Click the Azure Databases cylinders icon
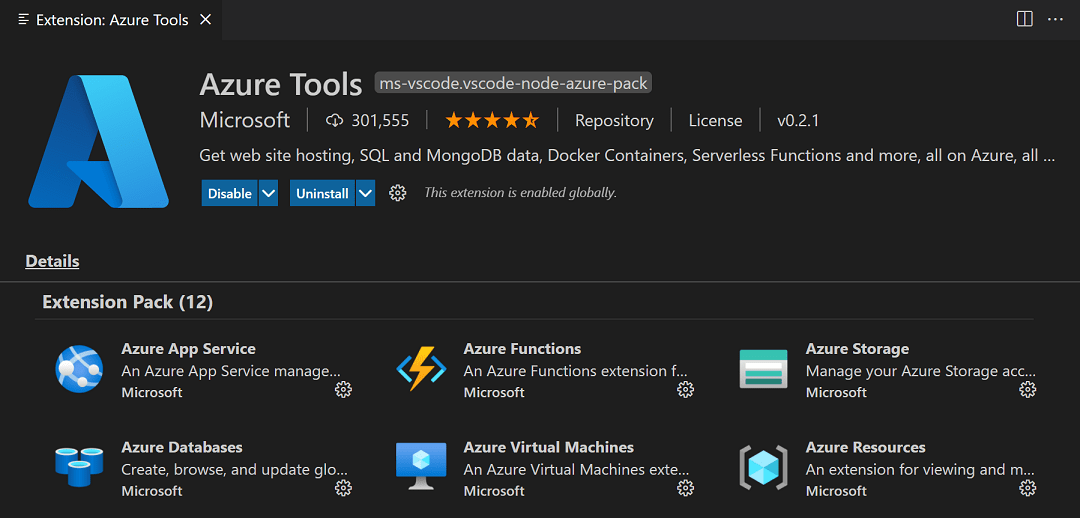This screenshot has width=1080, height=518. 79,467
